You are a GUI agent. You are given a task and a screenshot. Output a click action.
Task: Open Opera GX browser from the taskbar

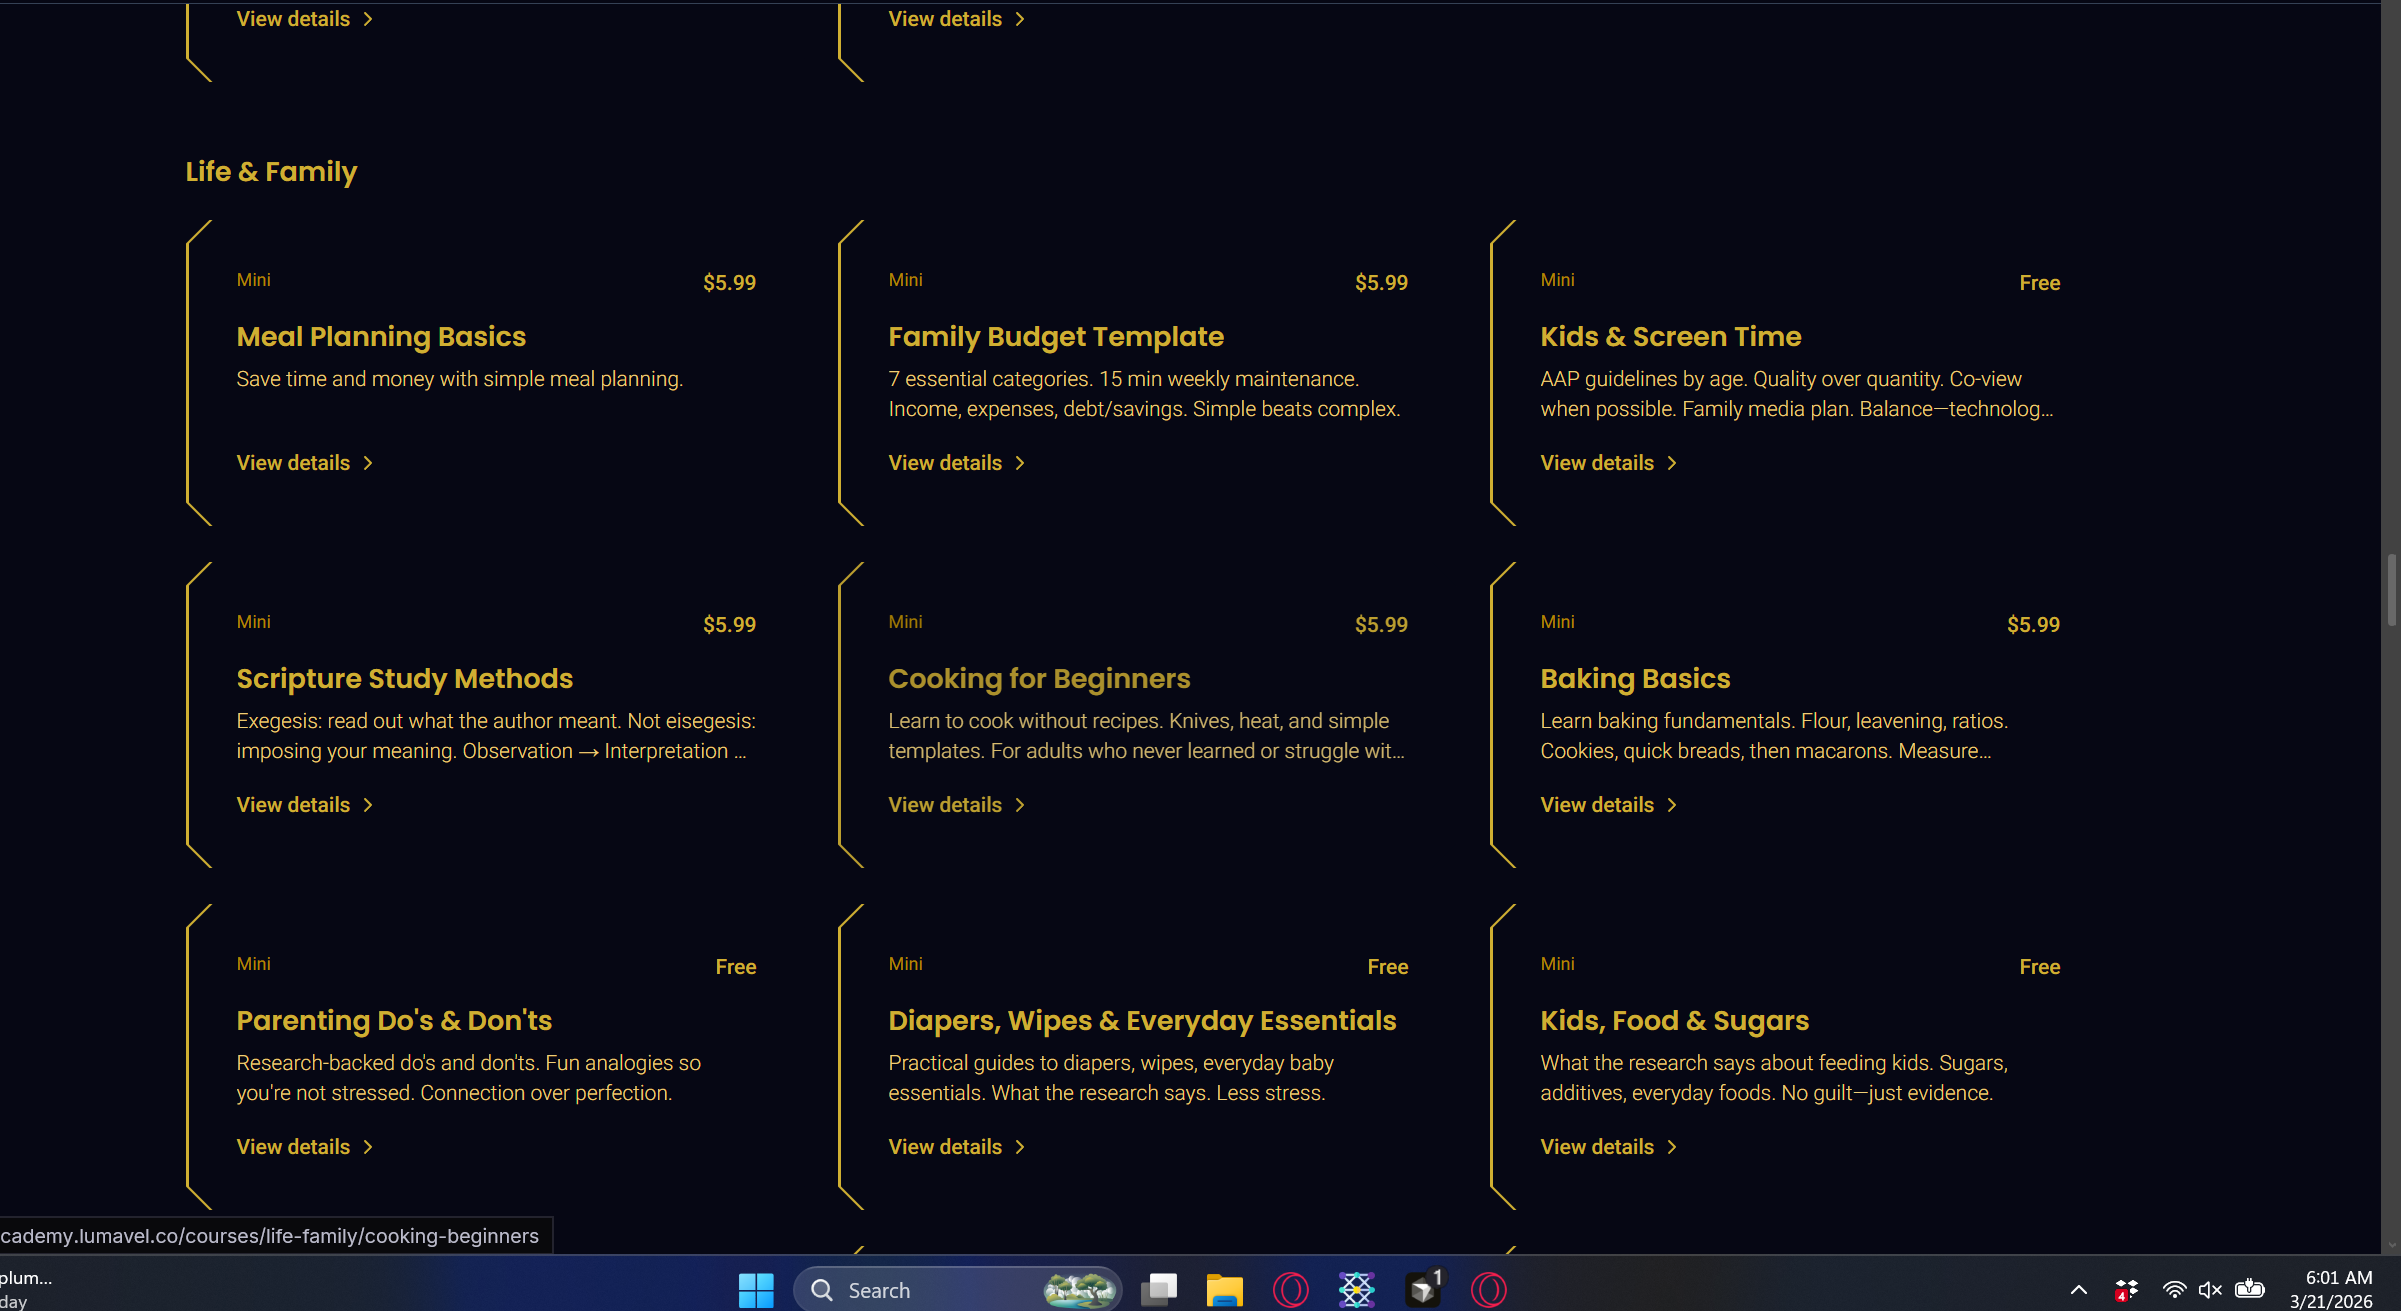(x=1291, y=1289)
